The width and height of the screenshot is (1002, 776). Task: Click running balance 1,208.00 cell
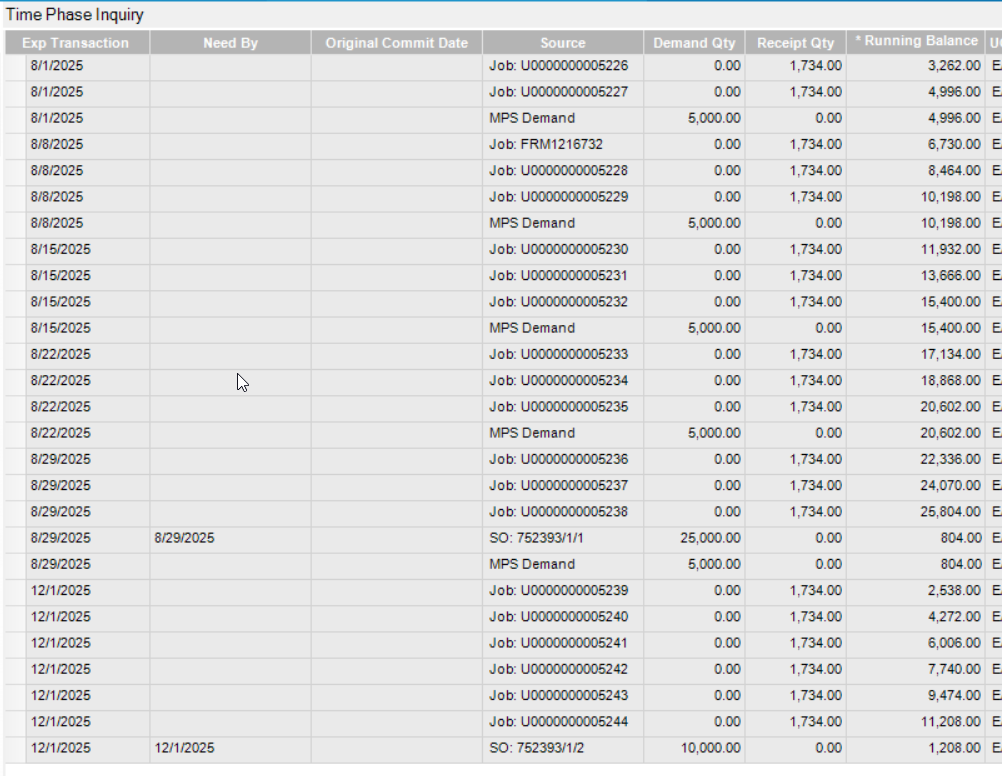click(916, 748)
